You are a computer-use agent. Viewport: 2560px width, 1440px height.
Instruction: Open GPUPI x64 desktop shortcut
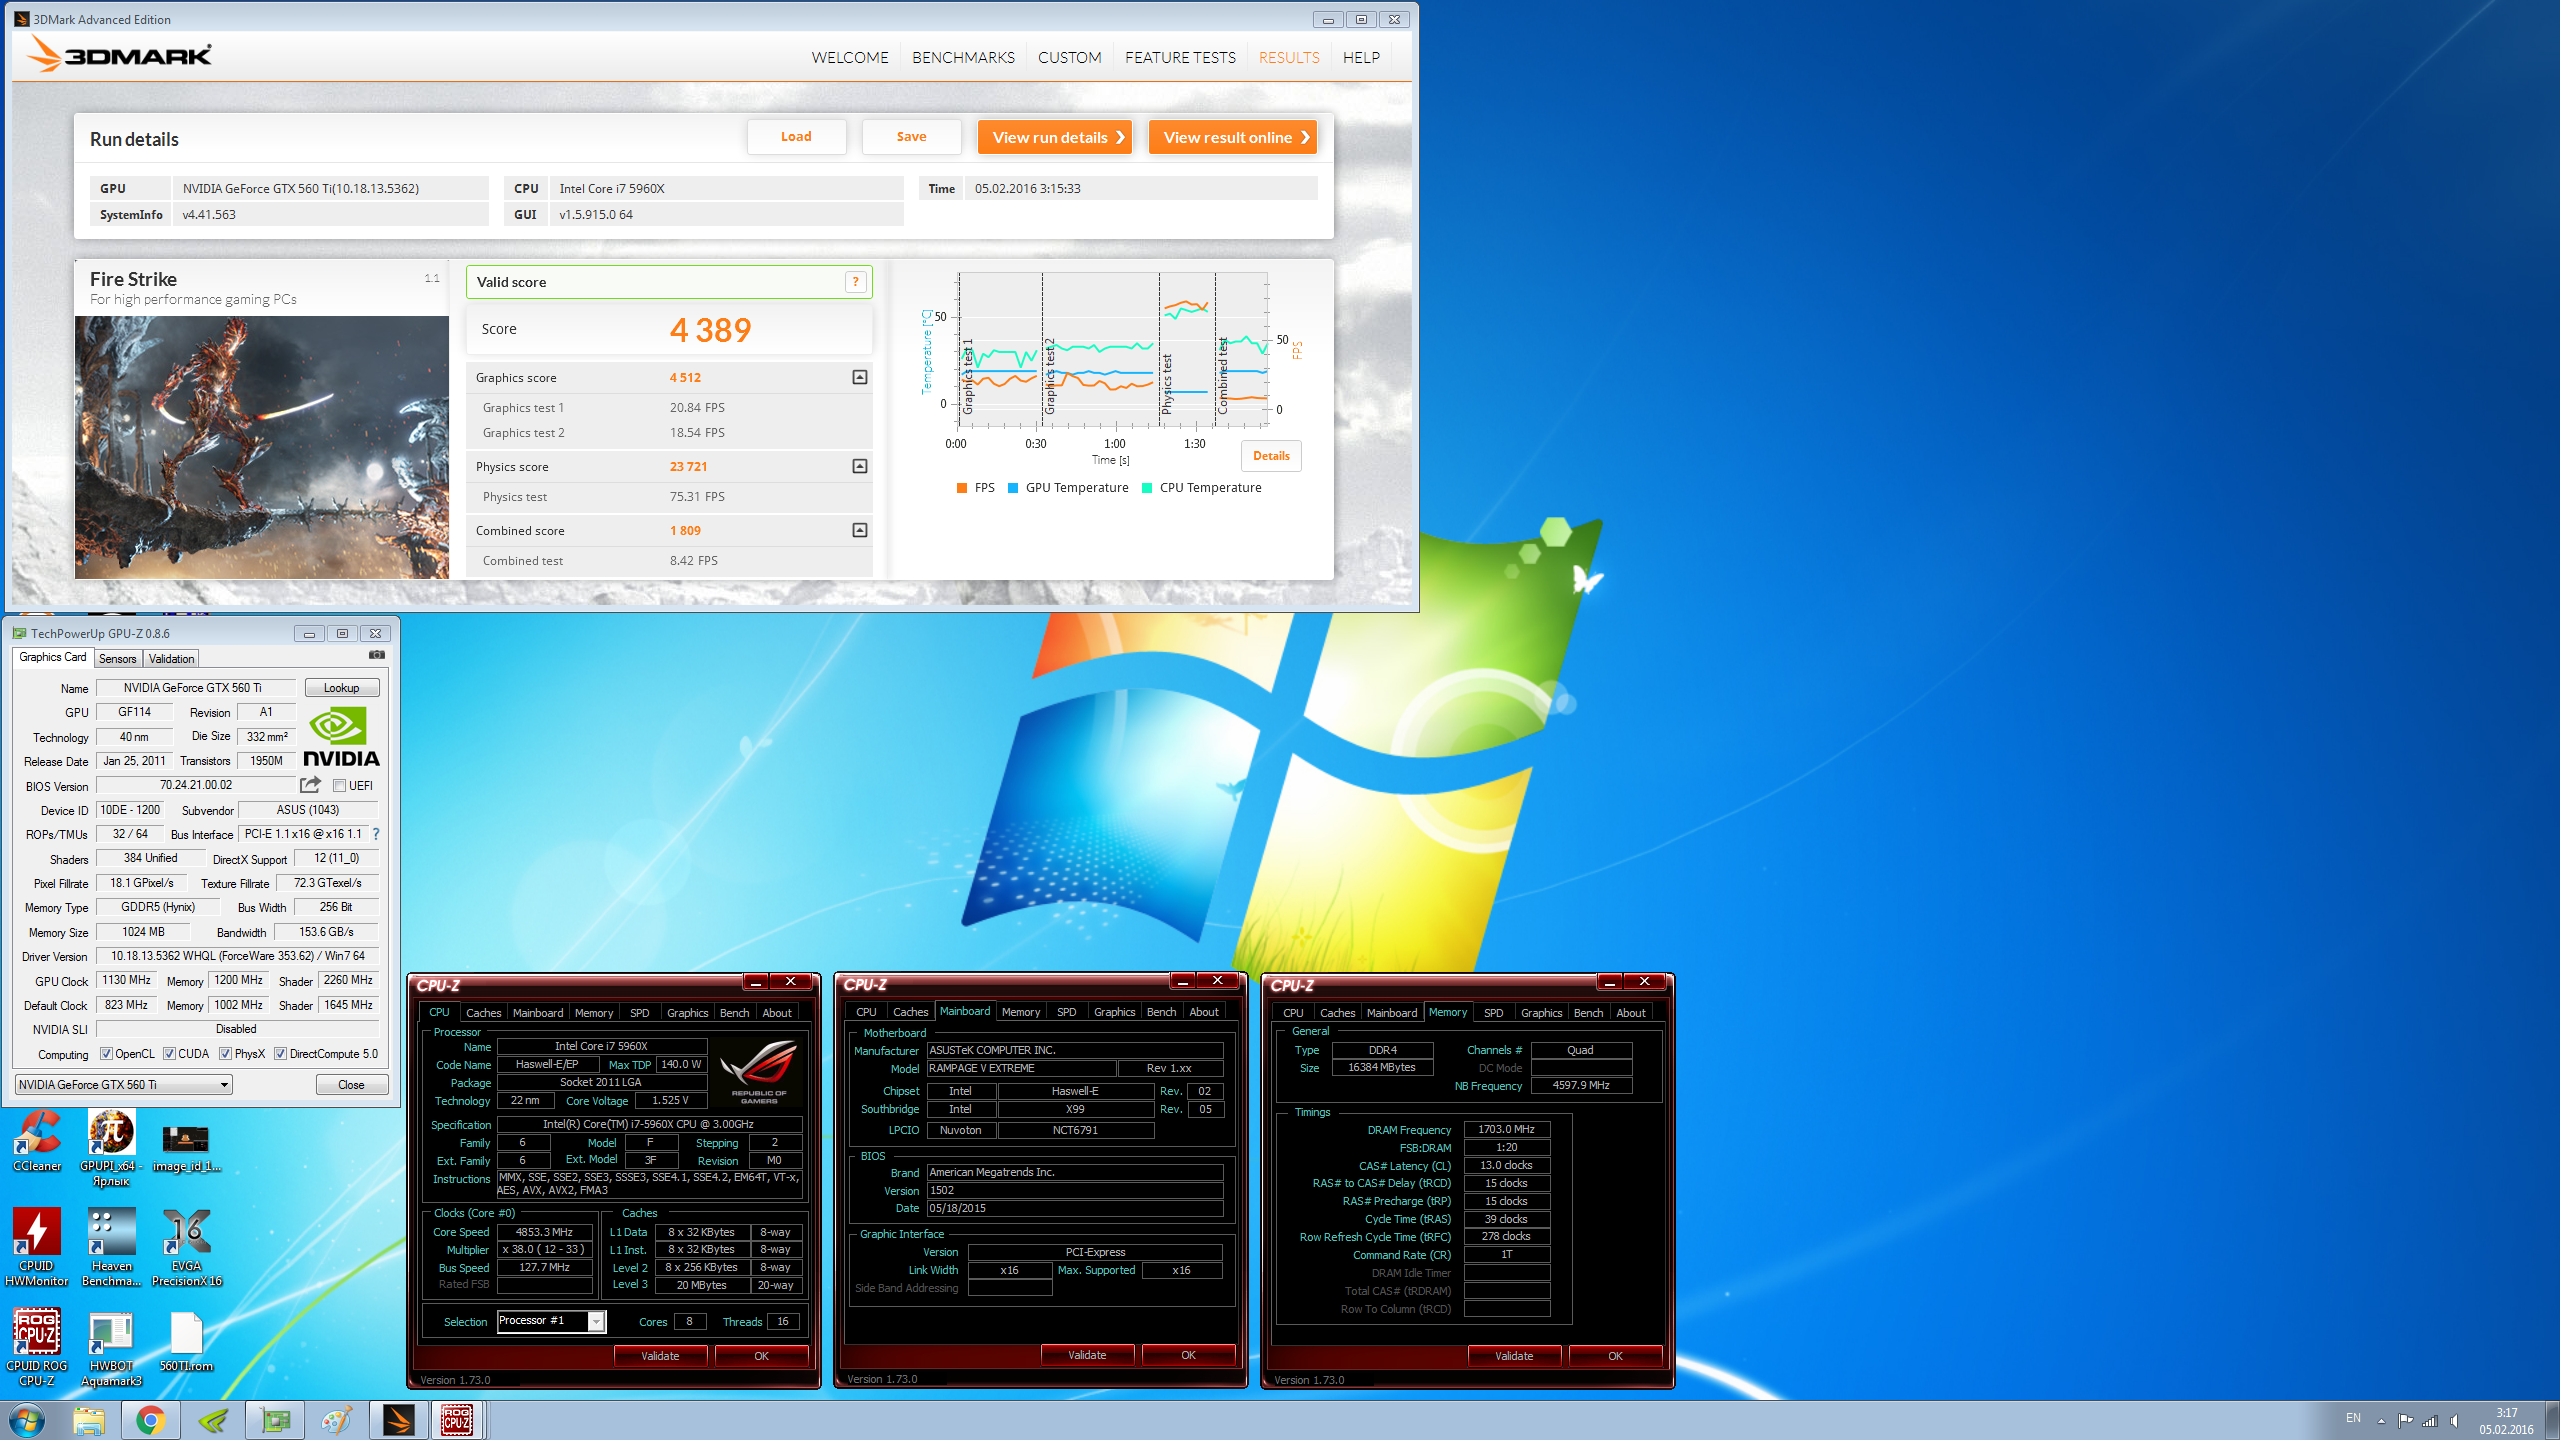click(111, 1149)
